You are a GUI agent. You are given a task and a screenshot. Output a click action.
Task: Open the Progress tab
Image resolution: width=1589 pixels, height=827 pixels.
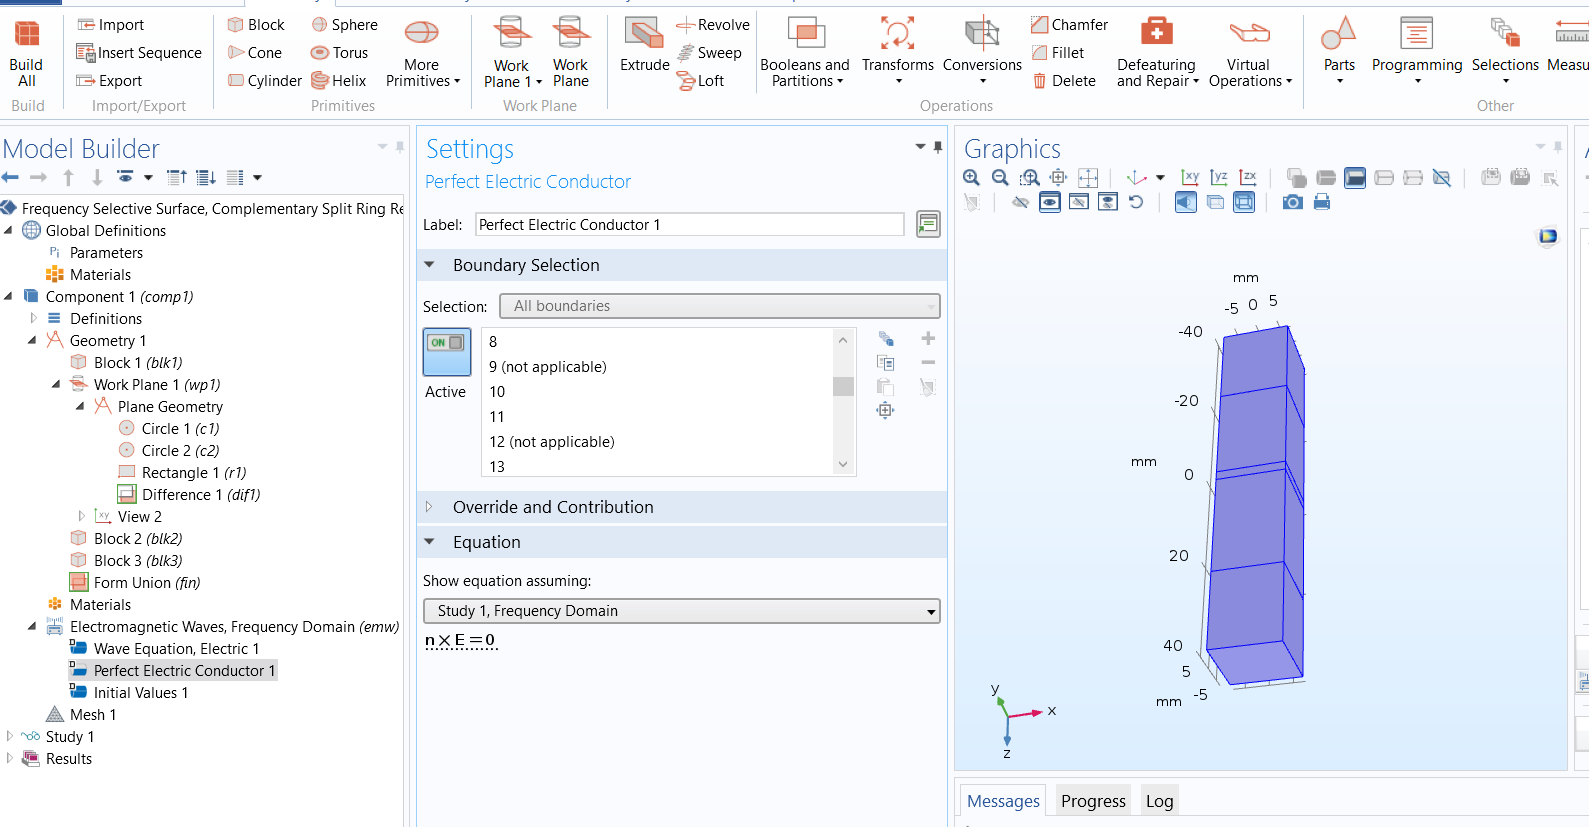tap(1092, 801)
